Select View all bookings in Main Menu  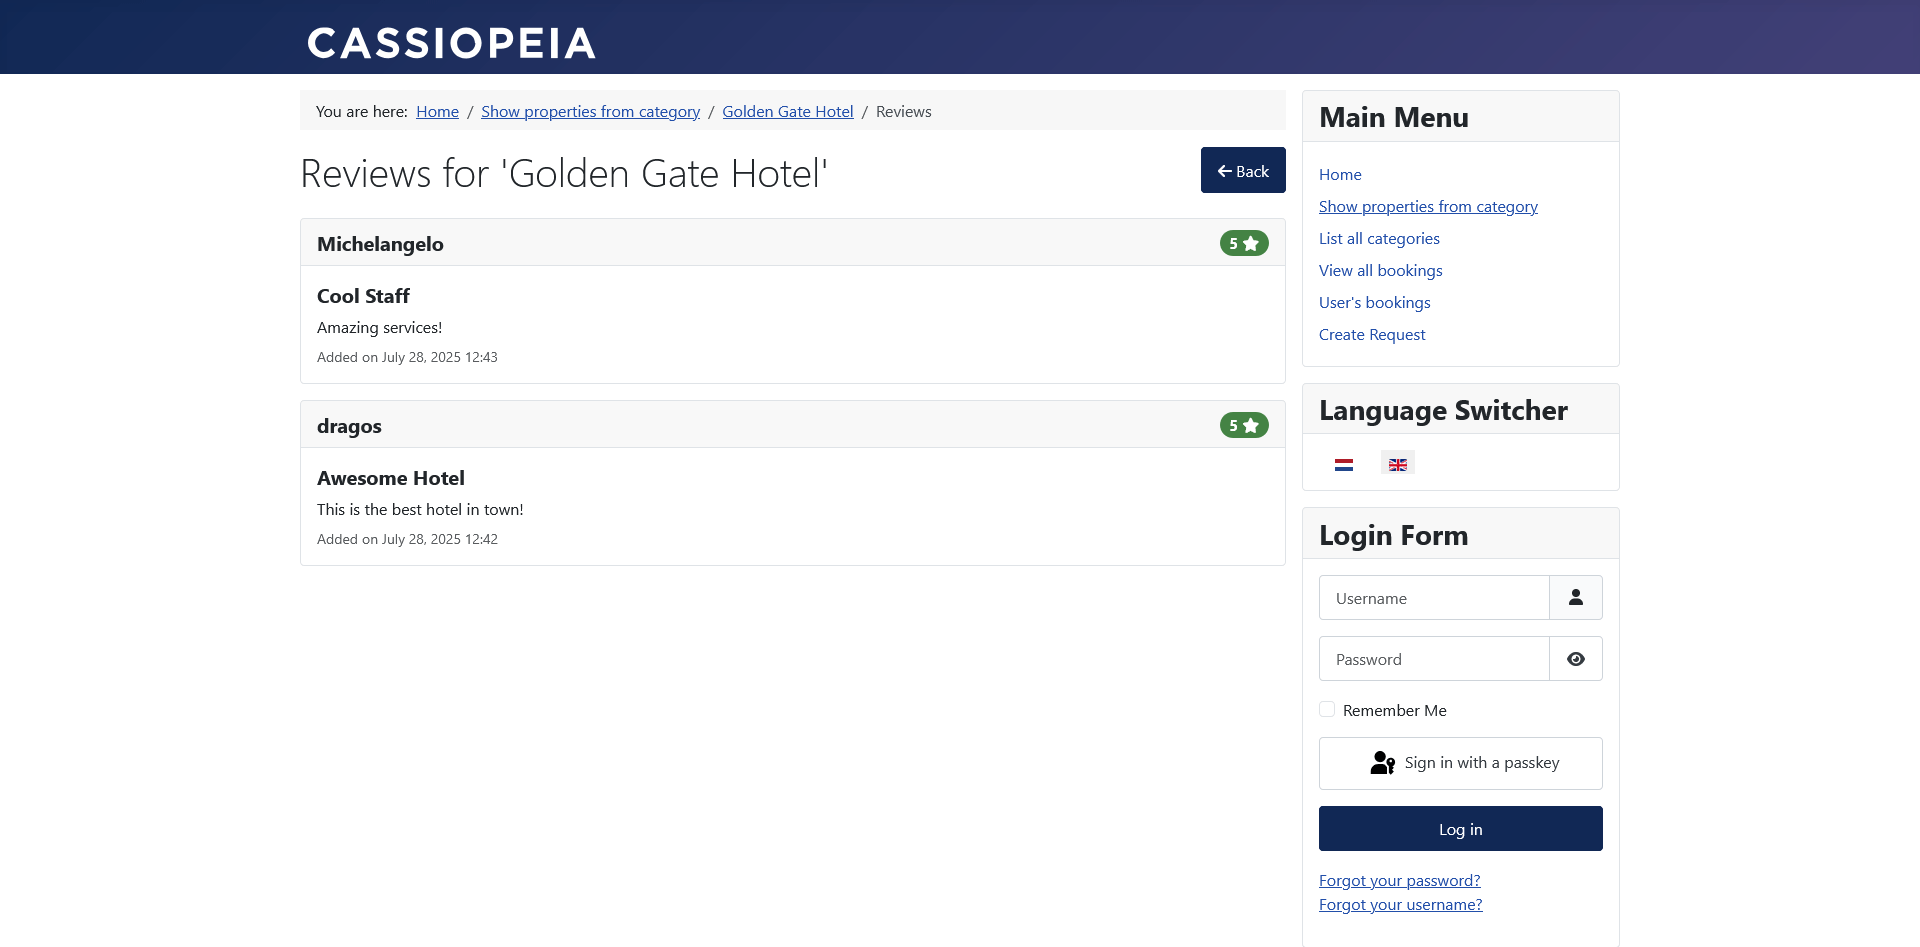(1381, 270)
